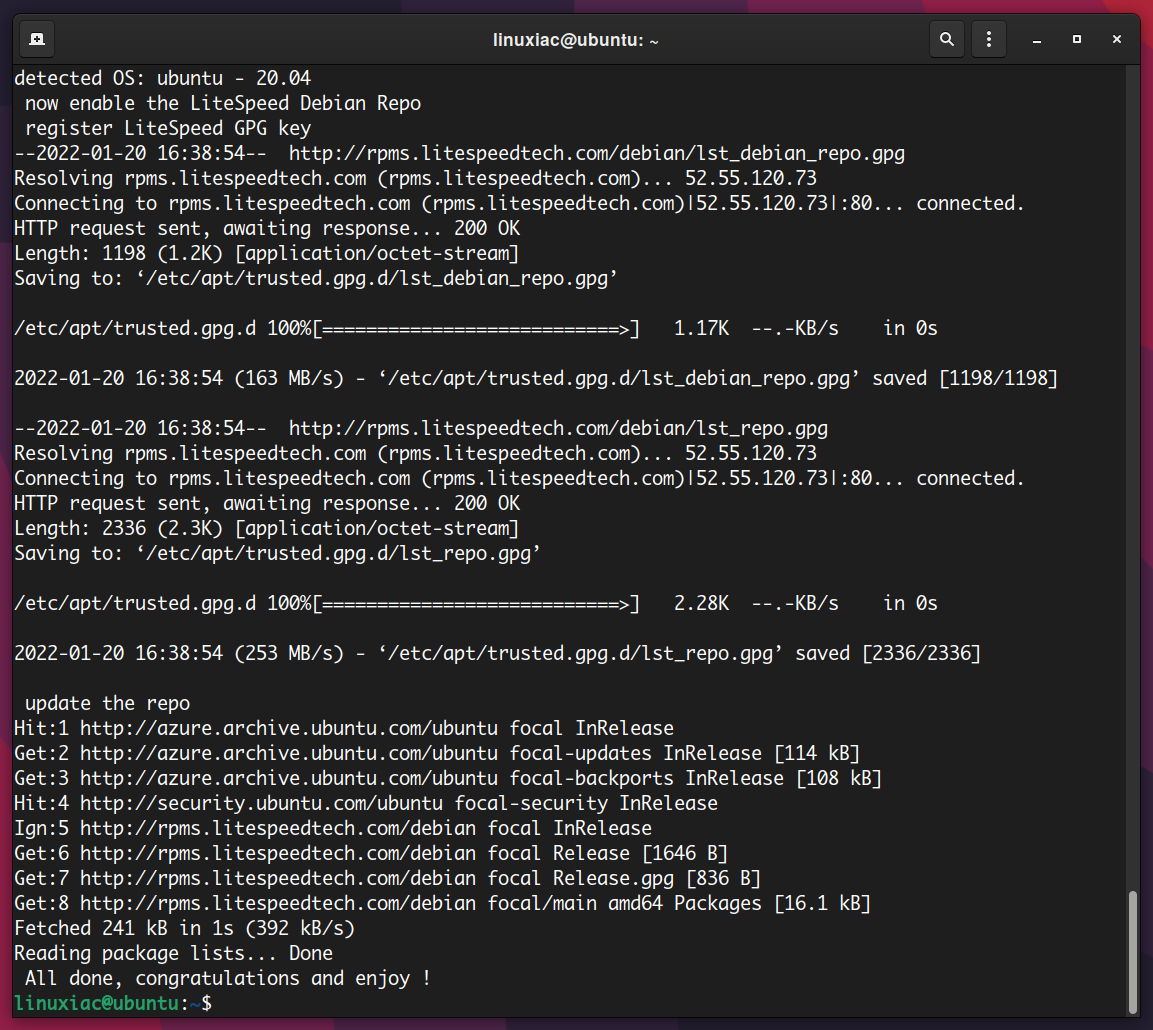Click "Saving to: '/etc/apt/trusted.gpg.d/lst_debian_repo.gpg'" line
The height and width of the screenshot is (1030, 1153).
(315, 278)
